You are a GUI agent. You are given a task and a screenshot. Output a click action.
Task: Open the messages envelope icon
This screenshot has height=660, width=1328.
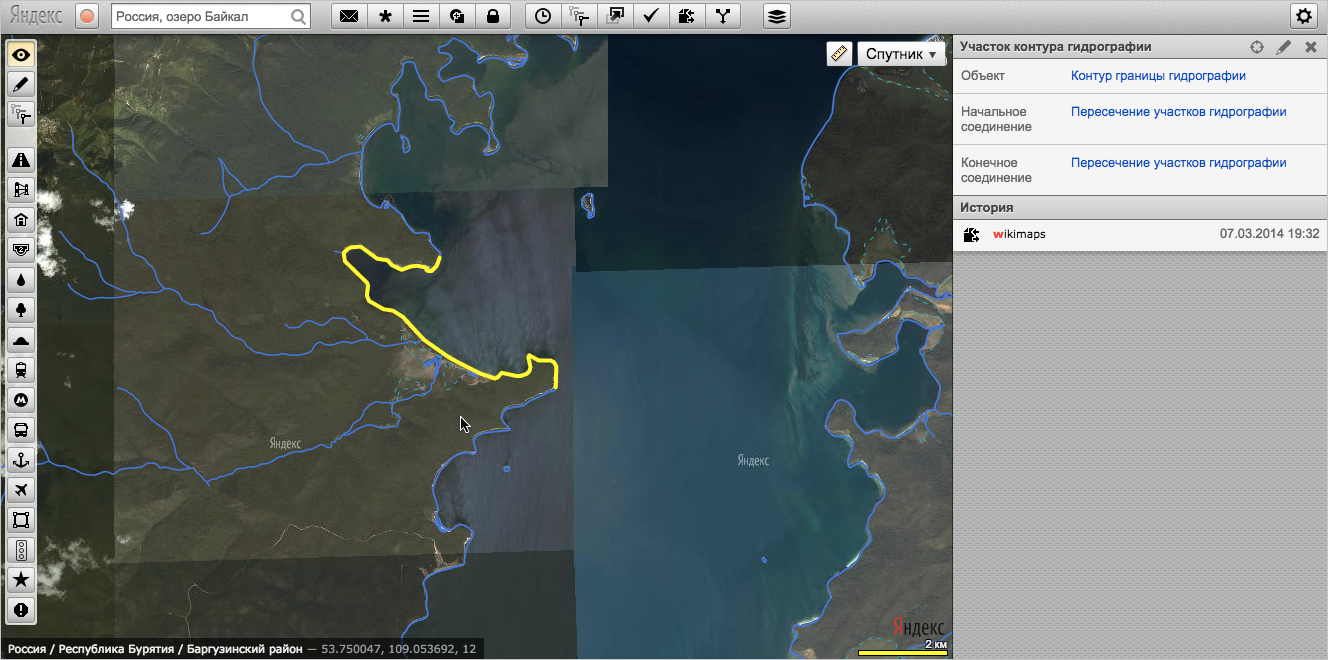349,16
